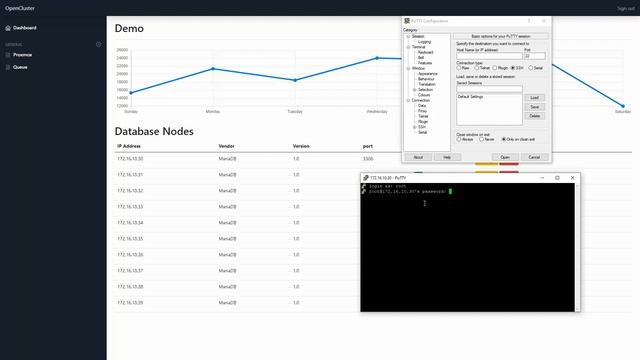Open the Dashboard home icon in sidebar
This screenshot has height=360, width=640.
pyautogui.click(x=8, y=28)
